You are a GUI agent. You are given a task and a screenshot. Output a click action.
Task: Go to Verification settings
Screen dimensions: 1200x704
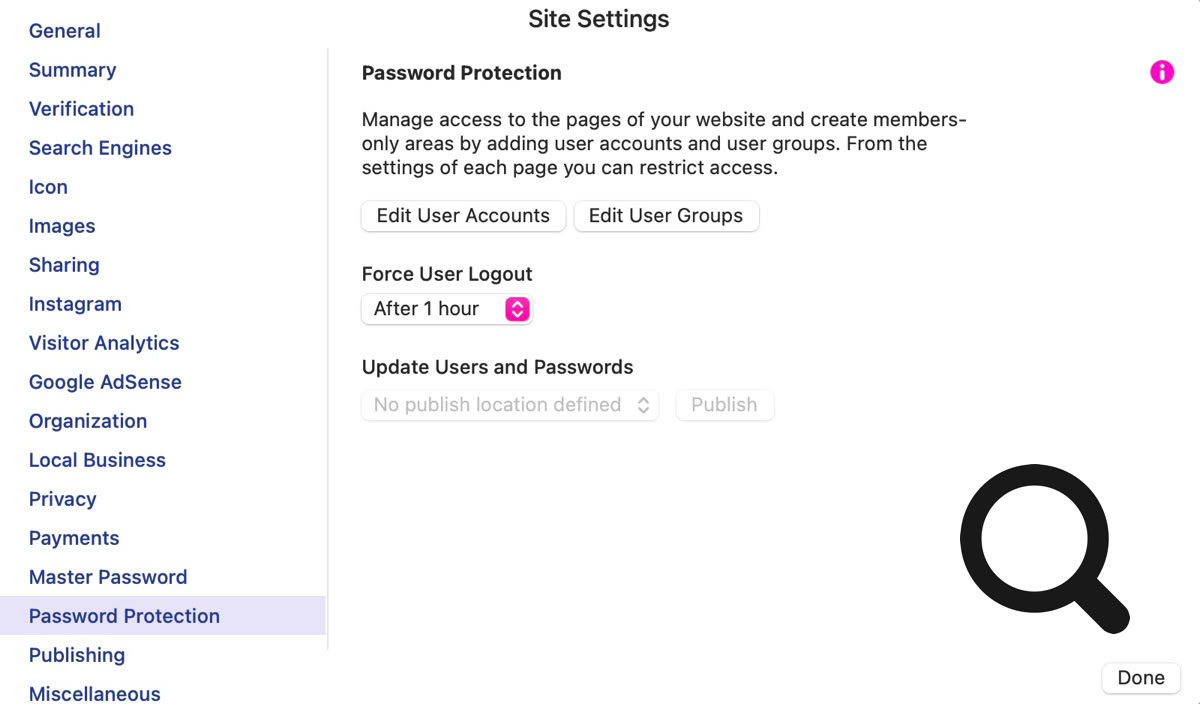pos(81,109)
